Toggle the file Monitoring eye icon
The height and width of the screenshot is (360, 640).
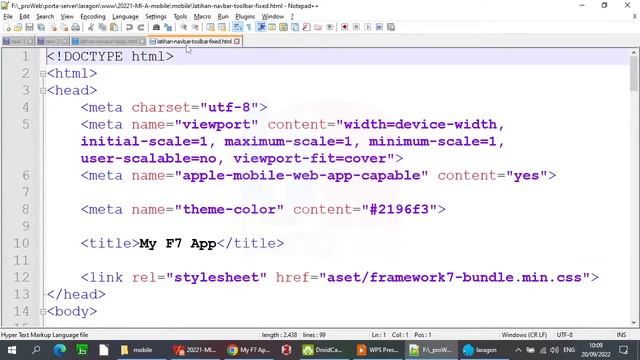coord(329,27)
